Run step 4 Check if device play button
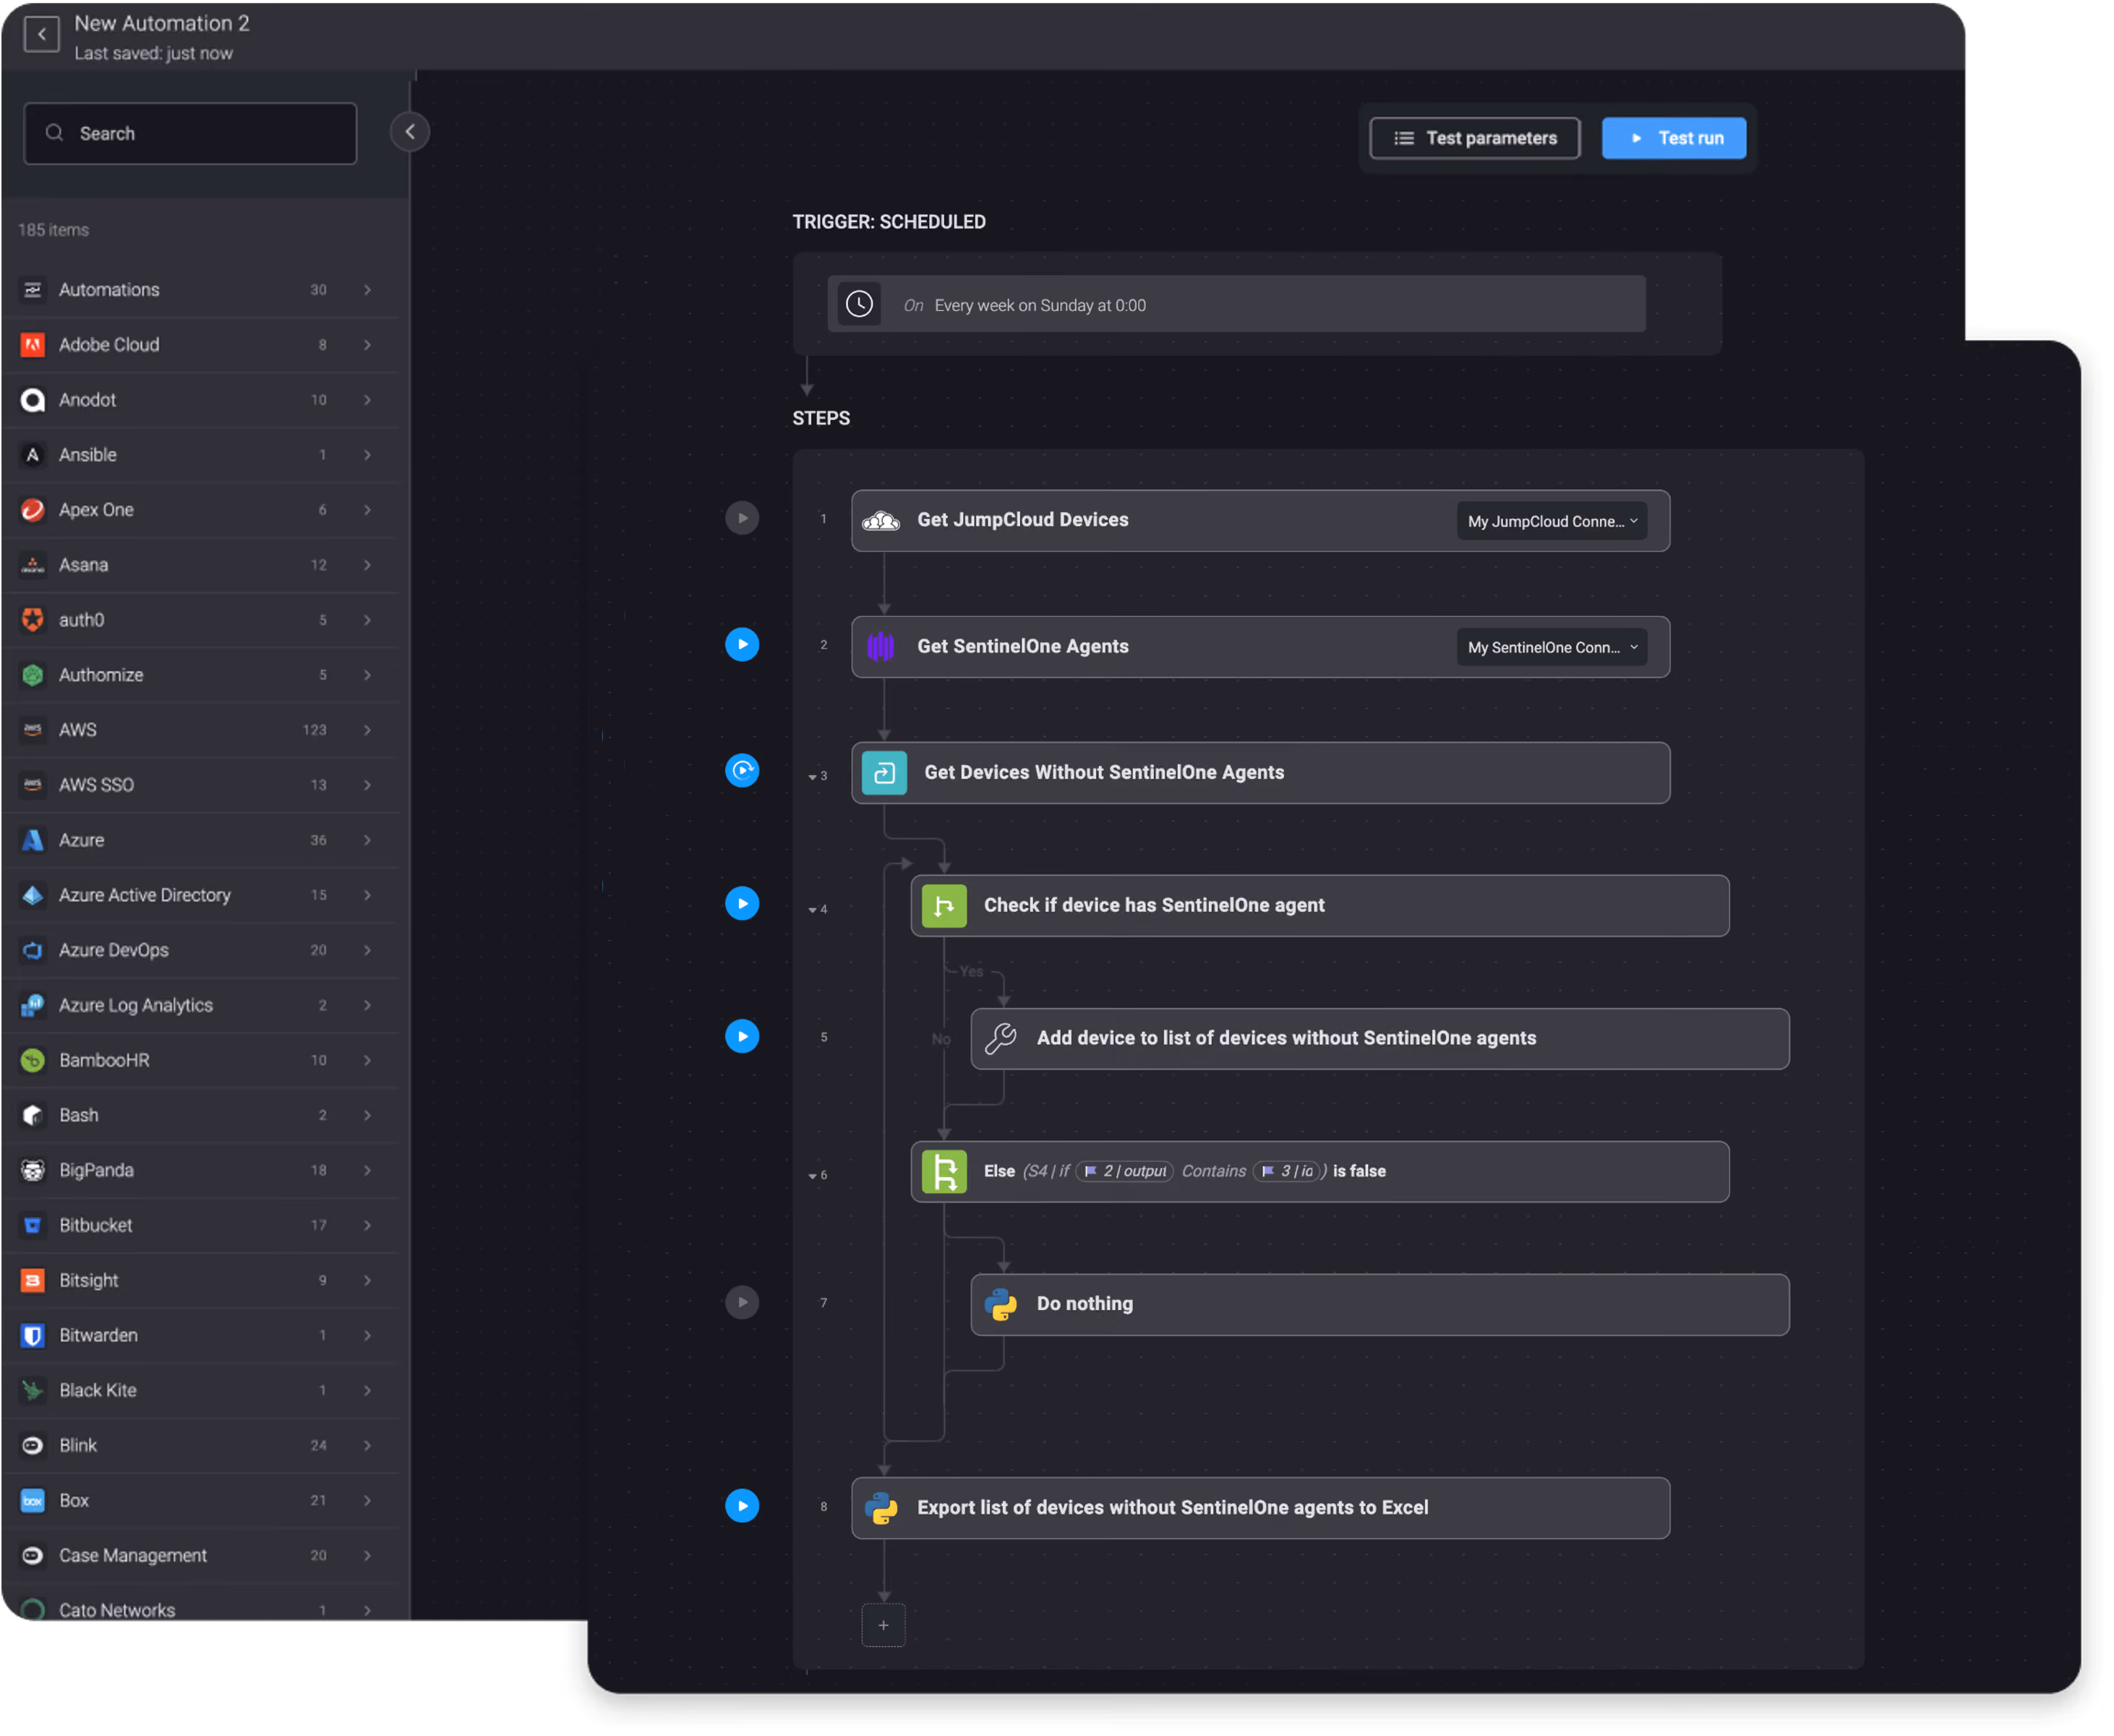Screen dimensions: 2114x1736 pyautogui.click(x=743, y=905)
